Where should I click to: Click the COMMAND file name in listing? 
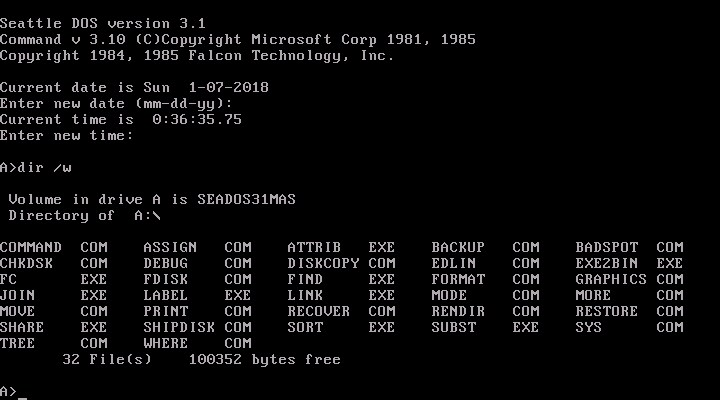pos(31,247)
